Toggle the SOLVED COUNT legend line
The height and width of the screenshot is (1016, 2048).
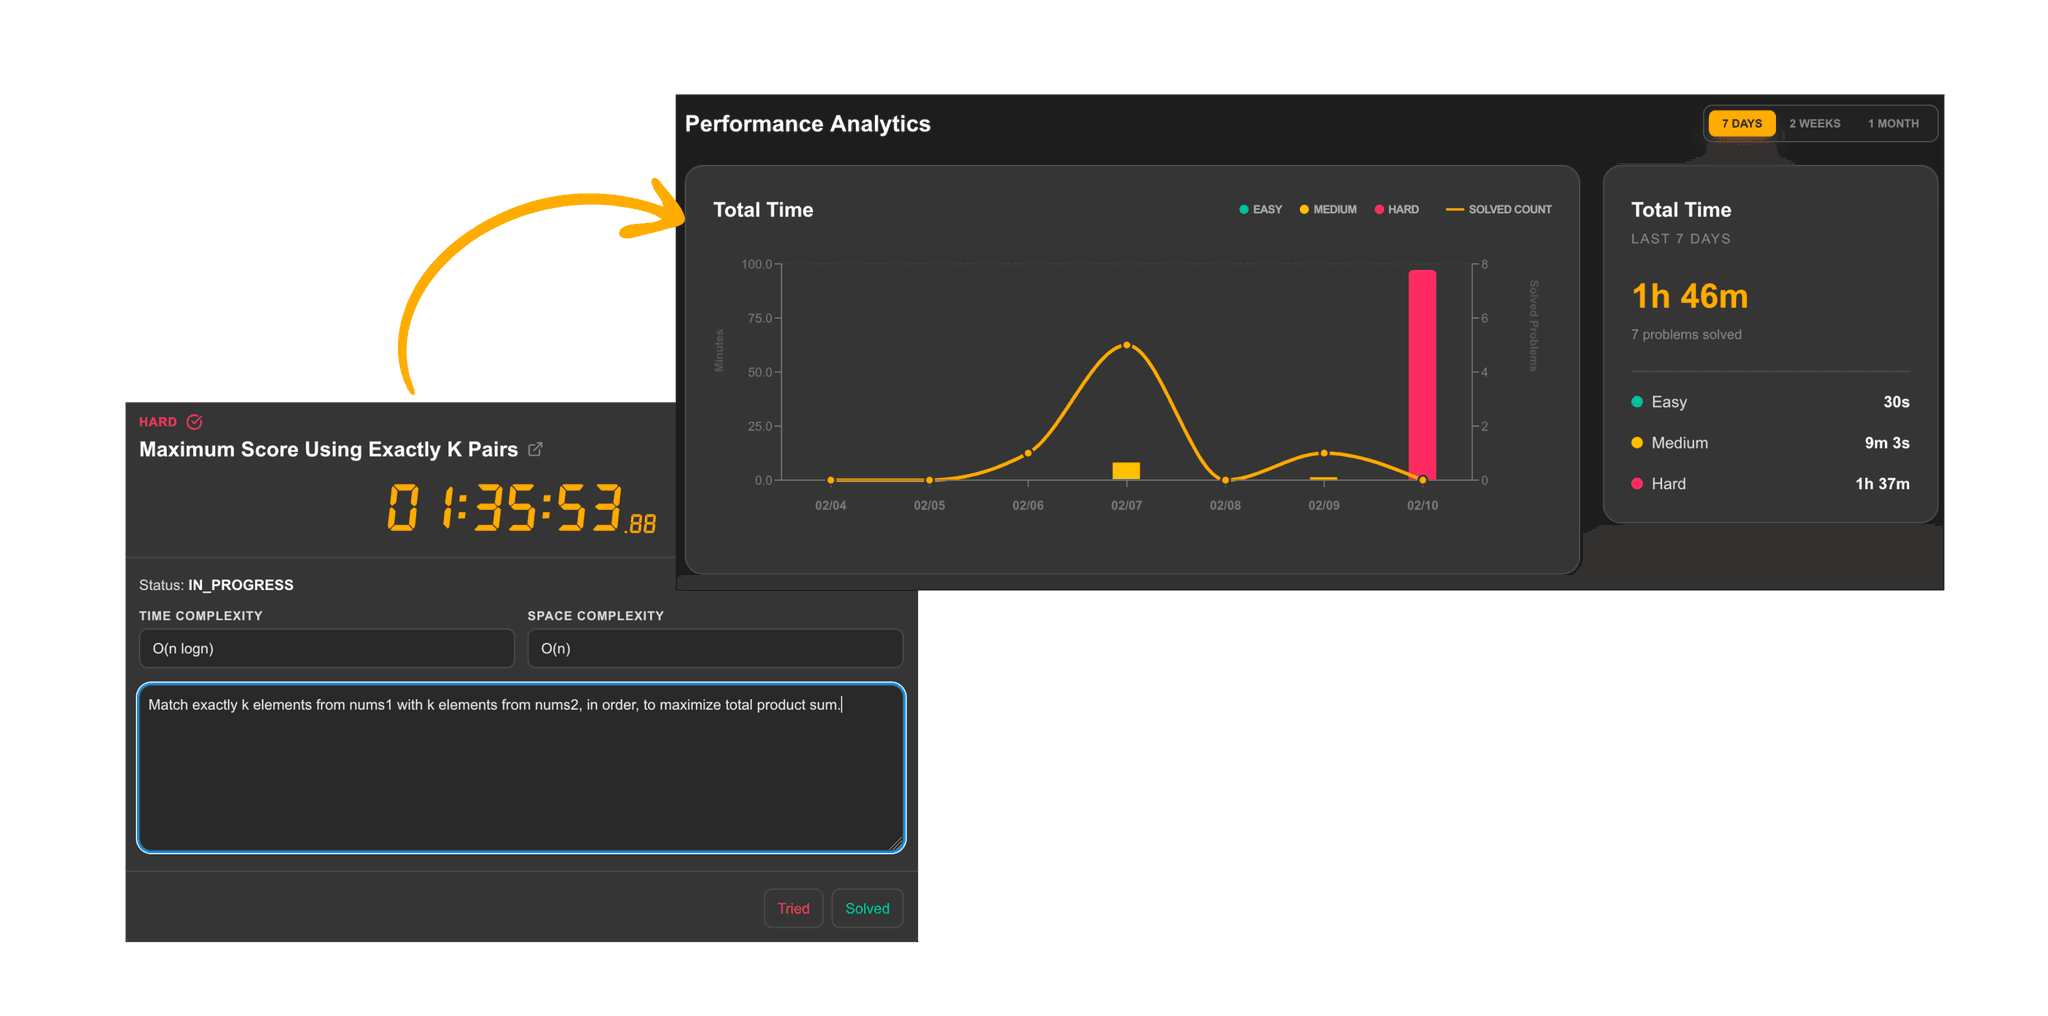coord(1499,210)
